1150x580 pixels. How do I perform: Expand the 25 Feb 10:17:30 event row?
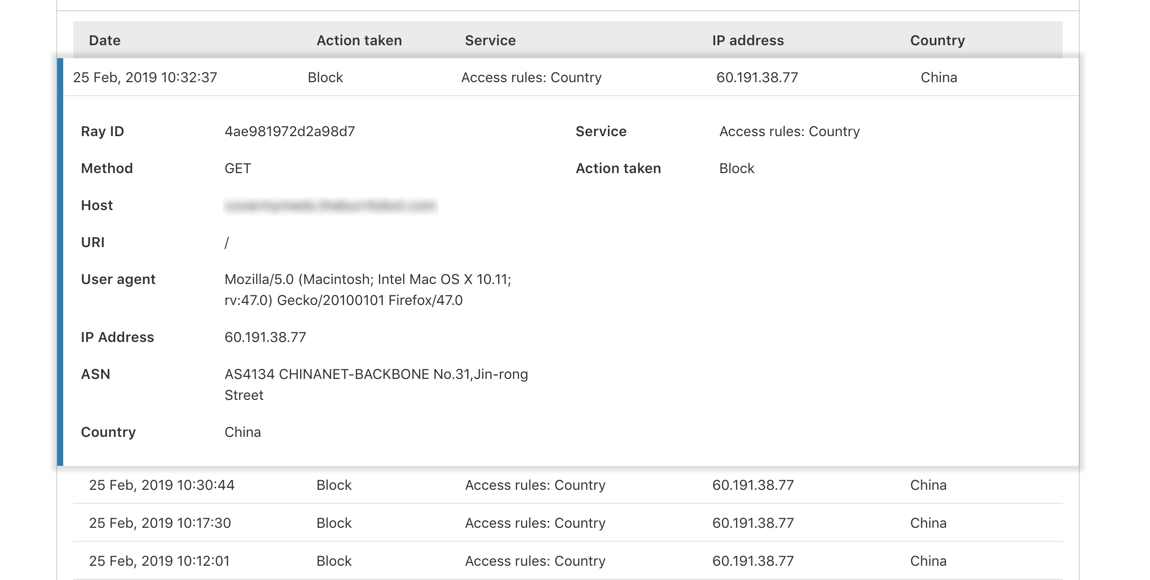click(160, 523)
